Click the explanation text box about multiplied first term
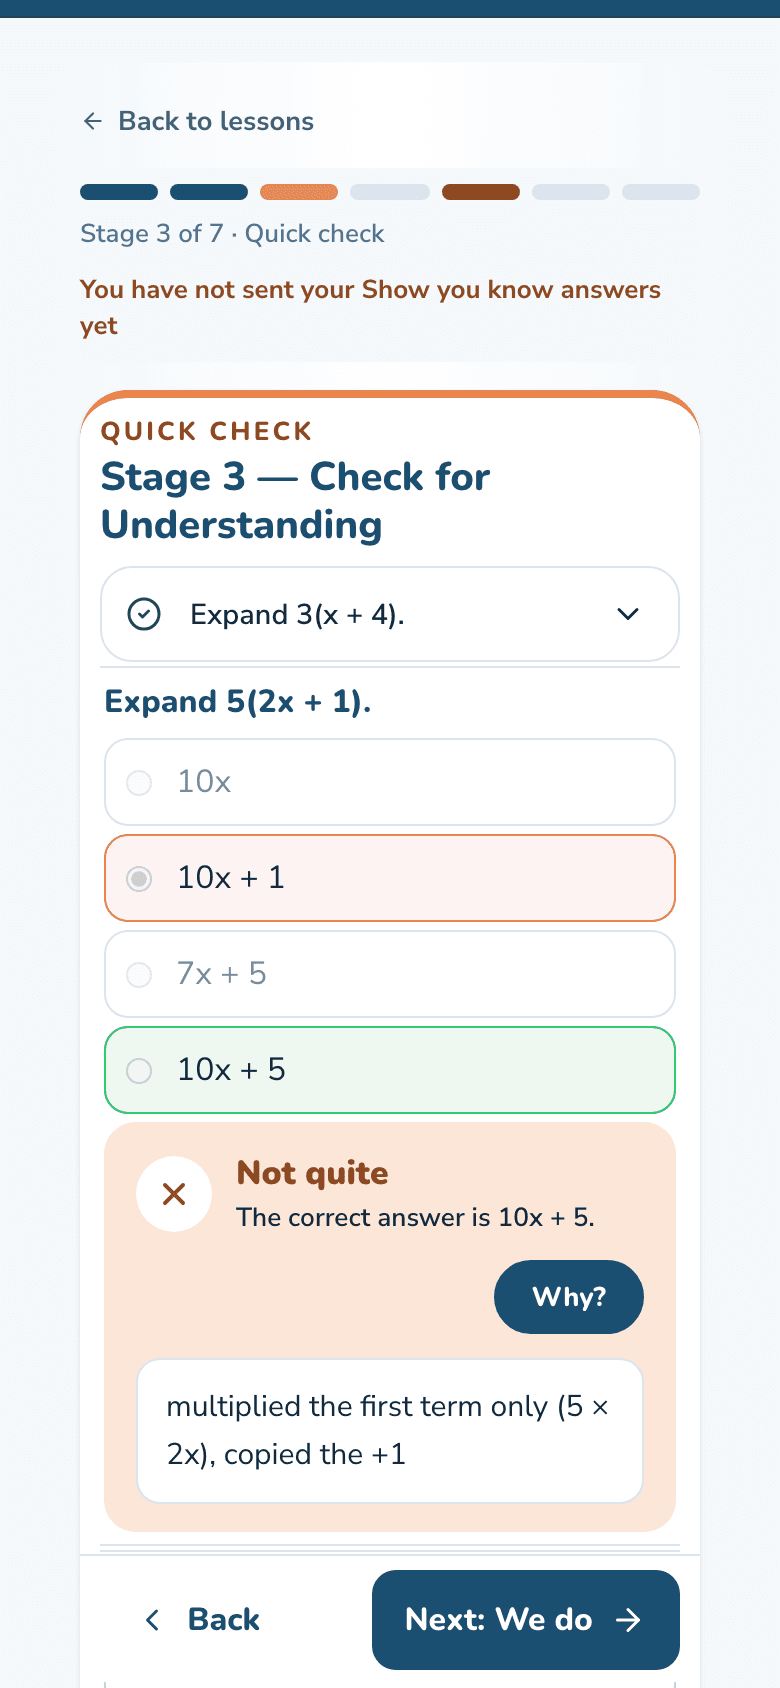Image resolution: width=780 pixels, height=1688 pixels. (390, 1431)
